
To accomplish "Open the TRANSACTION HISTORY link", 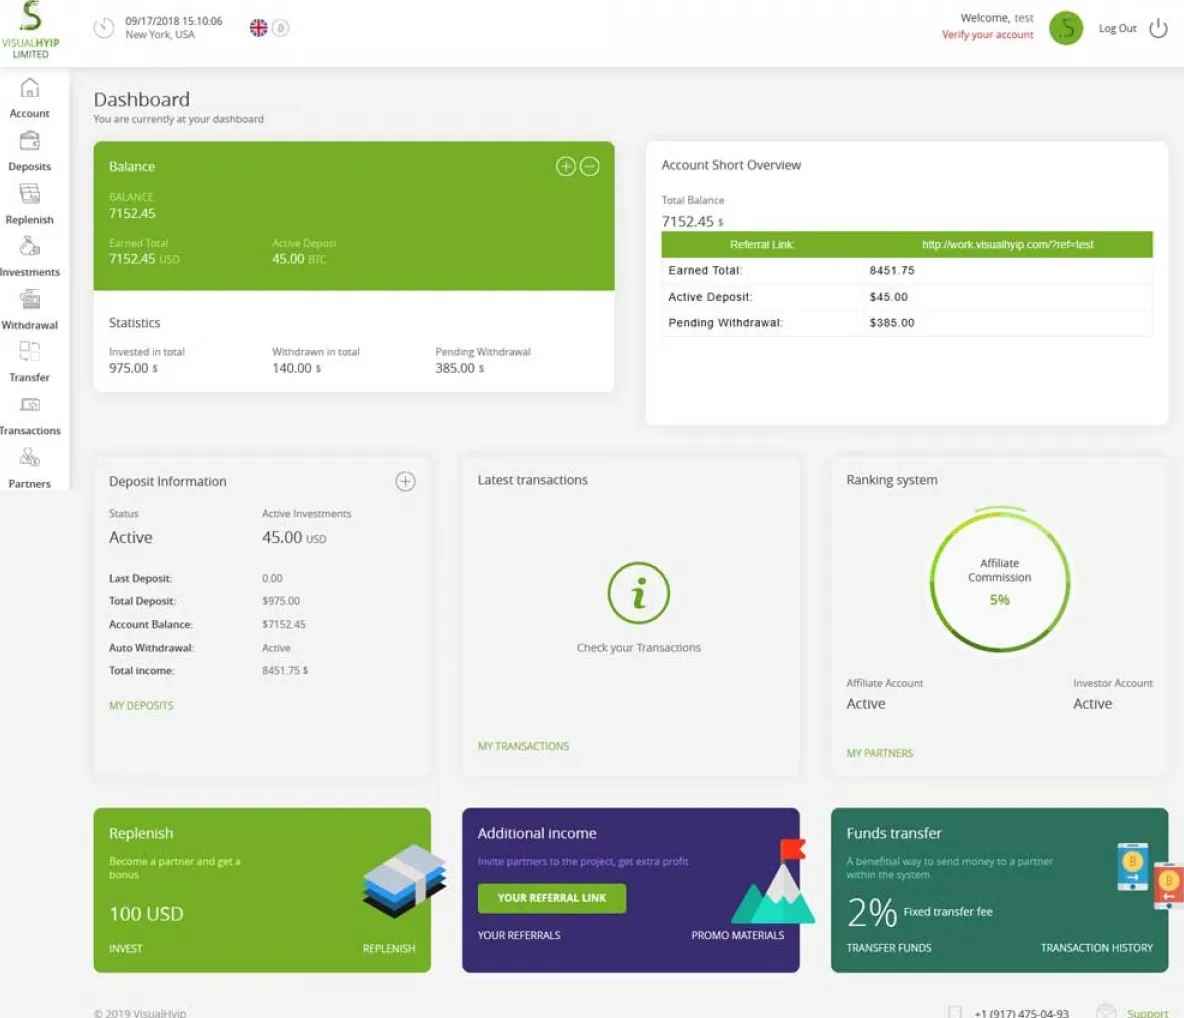I will (x=1096, y=948).
